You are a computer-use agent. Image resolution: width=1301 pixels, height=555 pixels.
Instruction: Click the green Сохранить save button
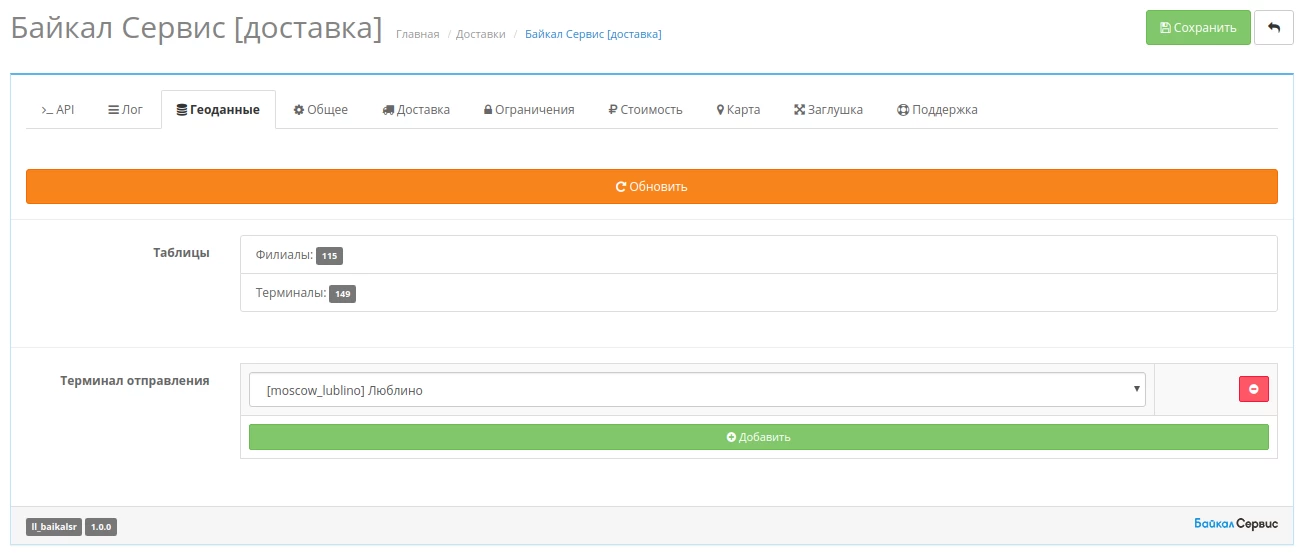click(x=1198, y=28)
